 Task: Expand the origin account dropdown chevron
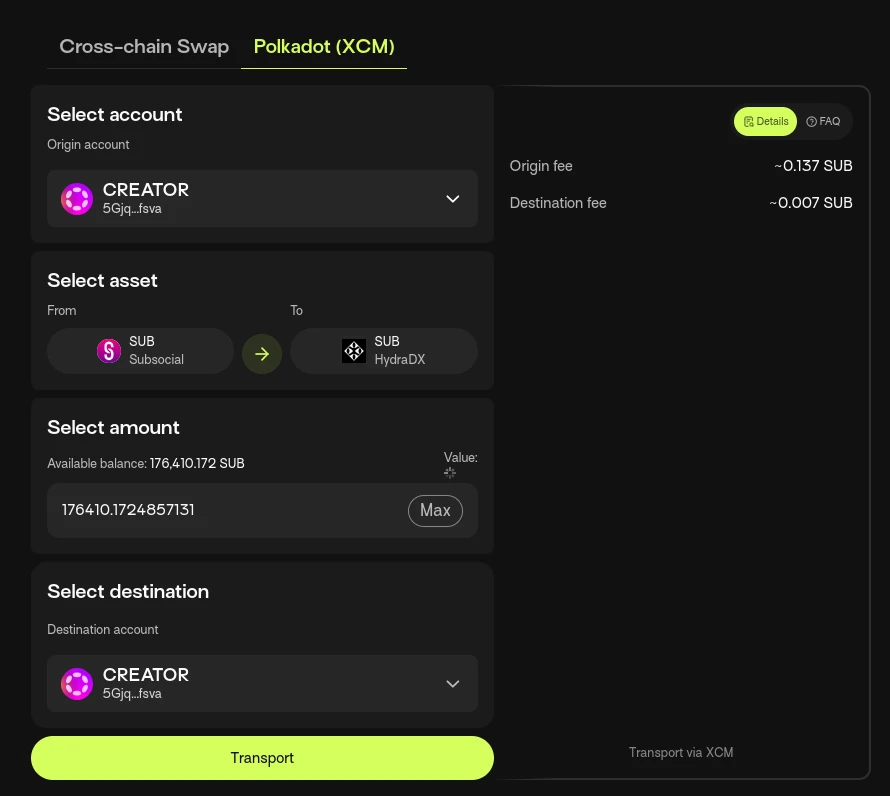pos(452,199)
